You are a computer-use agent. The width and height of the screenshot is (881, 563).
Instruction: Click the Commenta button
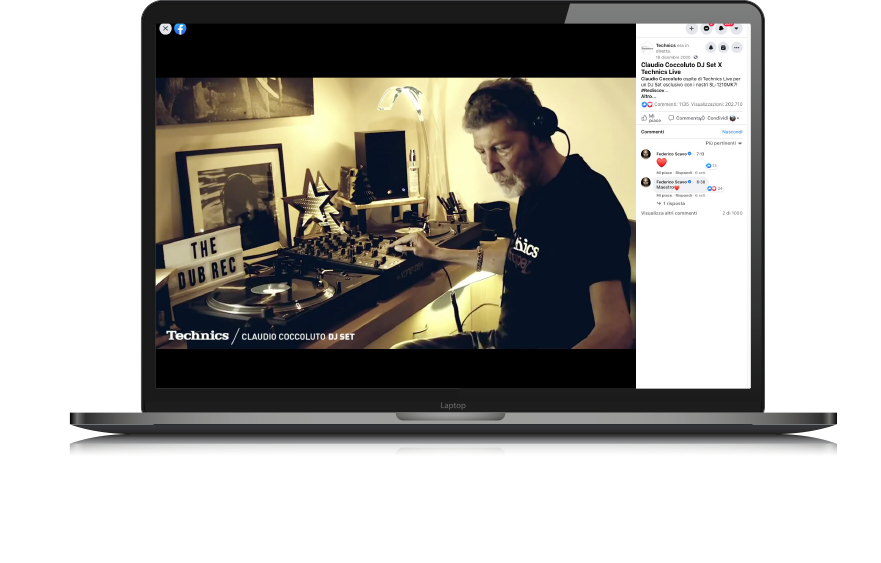coord(685,118)
